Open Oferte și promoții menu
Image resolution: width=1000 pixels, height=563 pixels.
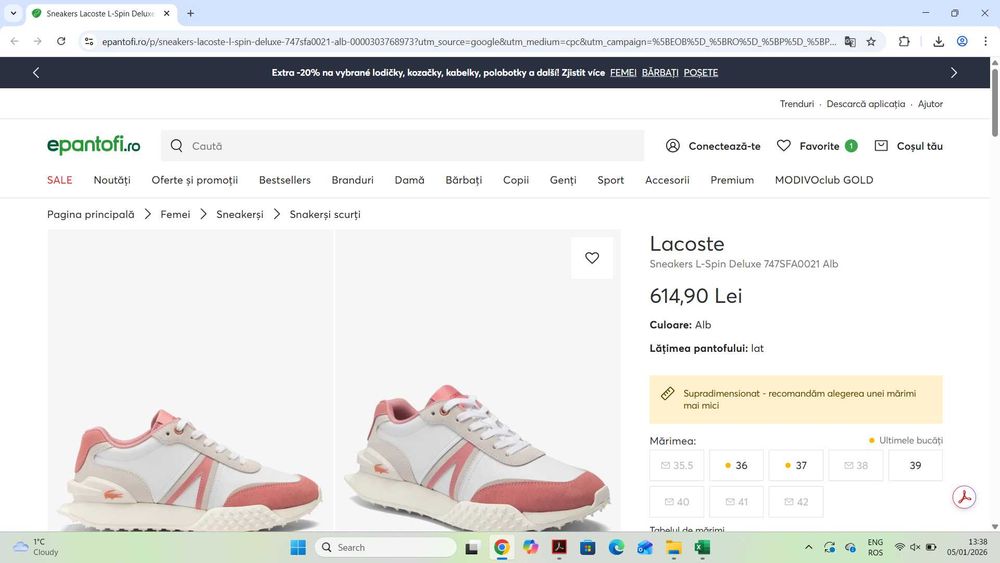click(x=195, y=180)
